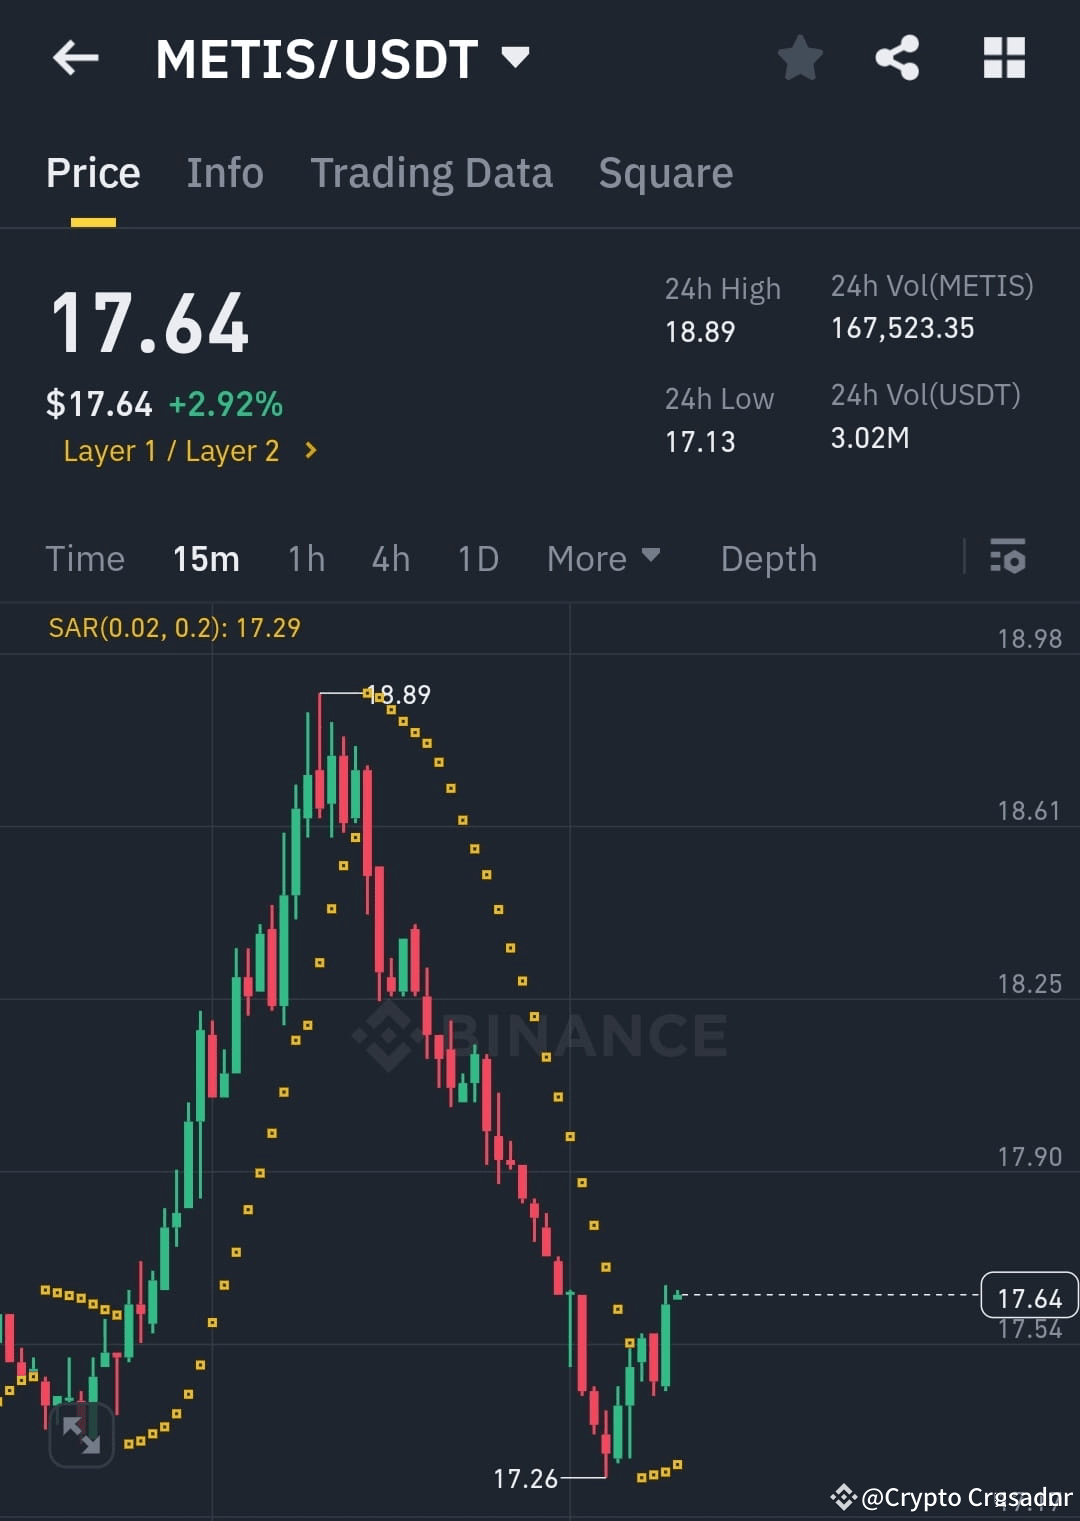This screenshot has height=1521, width=1080.
Task: Select the 4h timeframe
Action: pyautogui.click(x=390, y=558)
